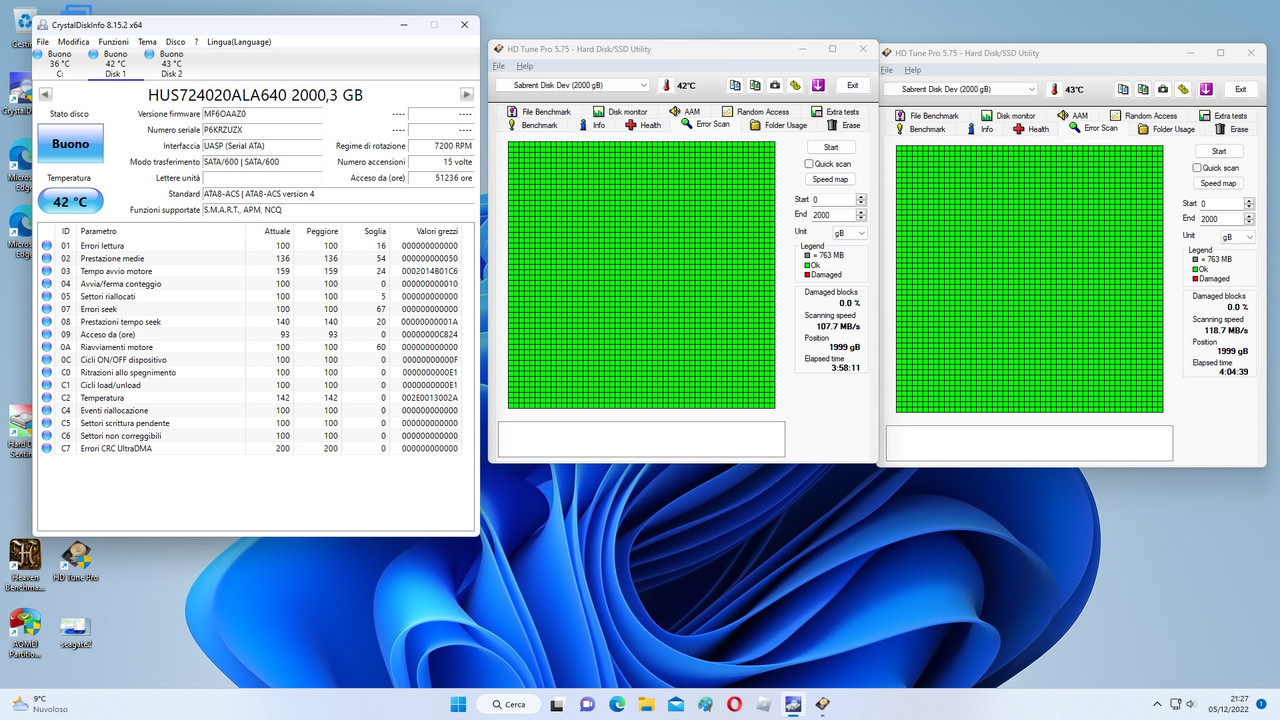
Task: Click status orb of Temperatura SMART row
Action: (x=46, y=398)
